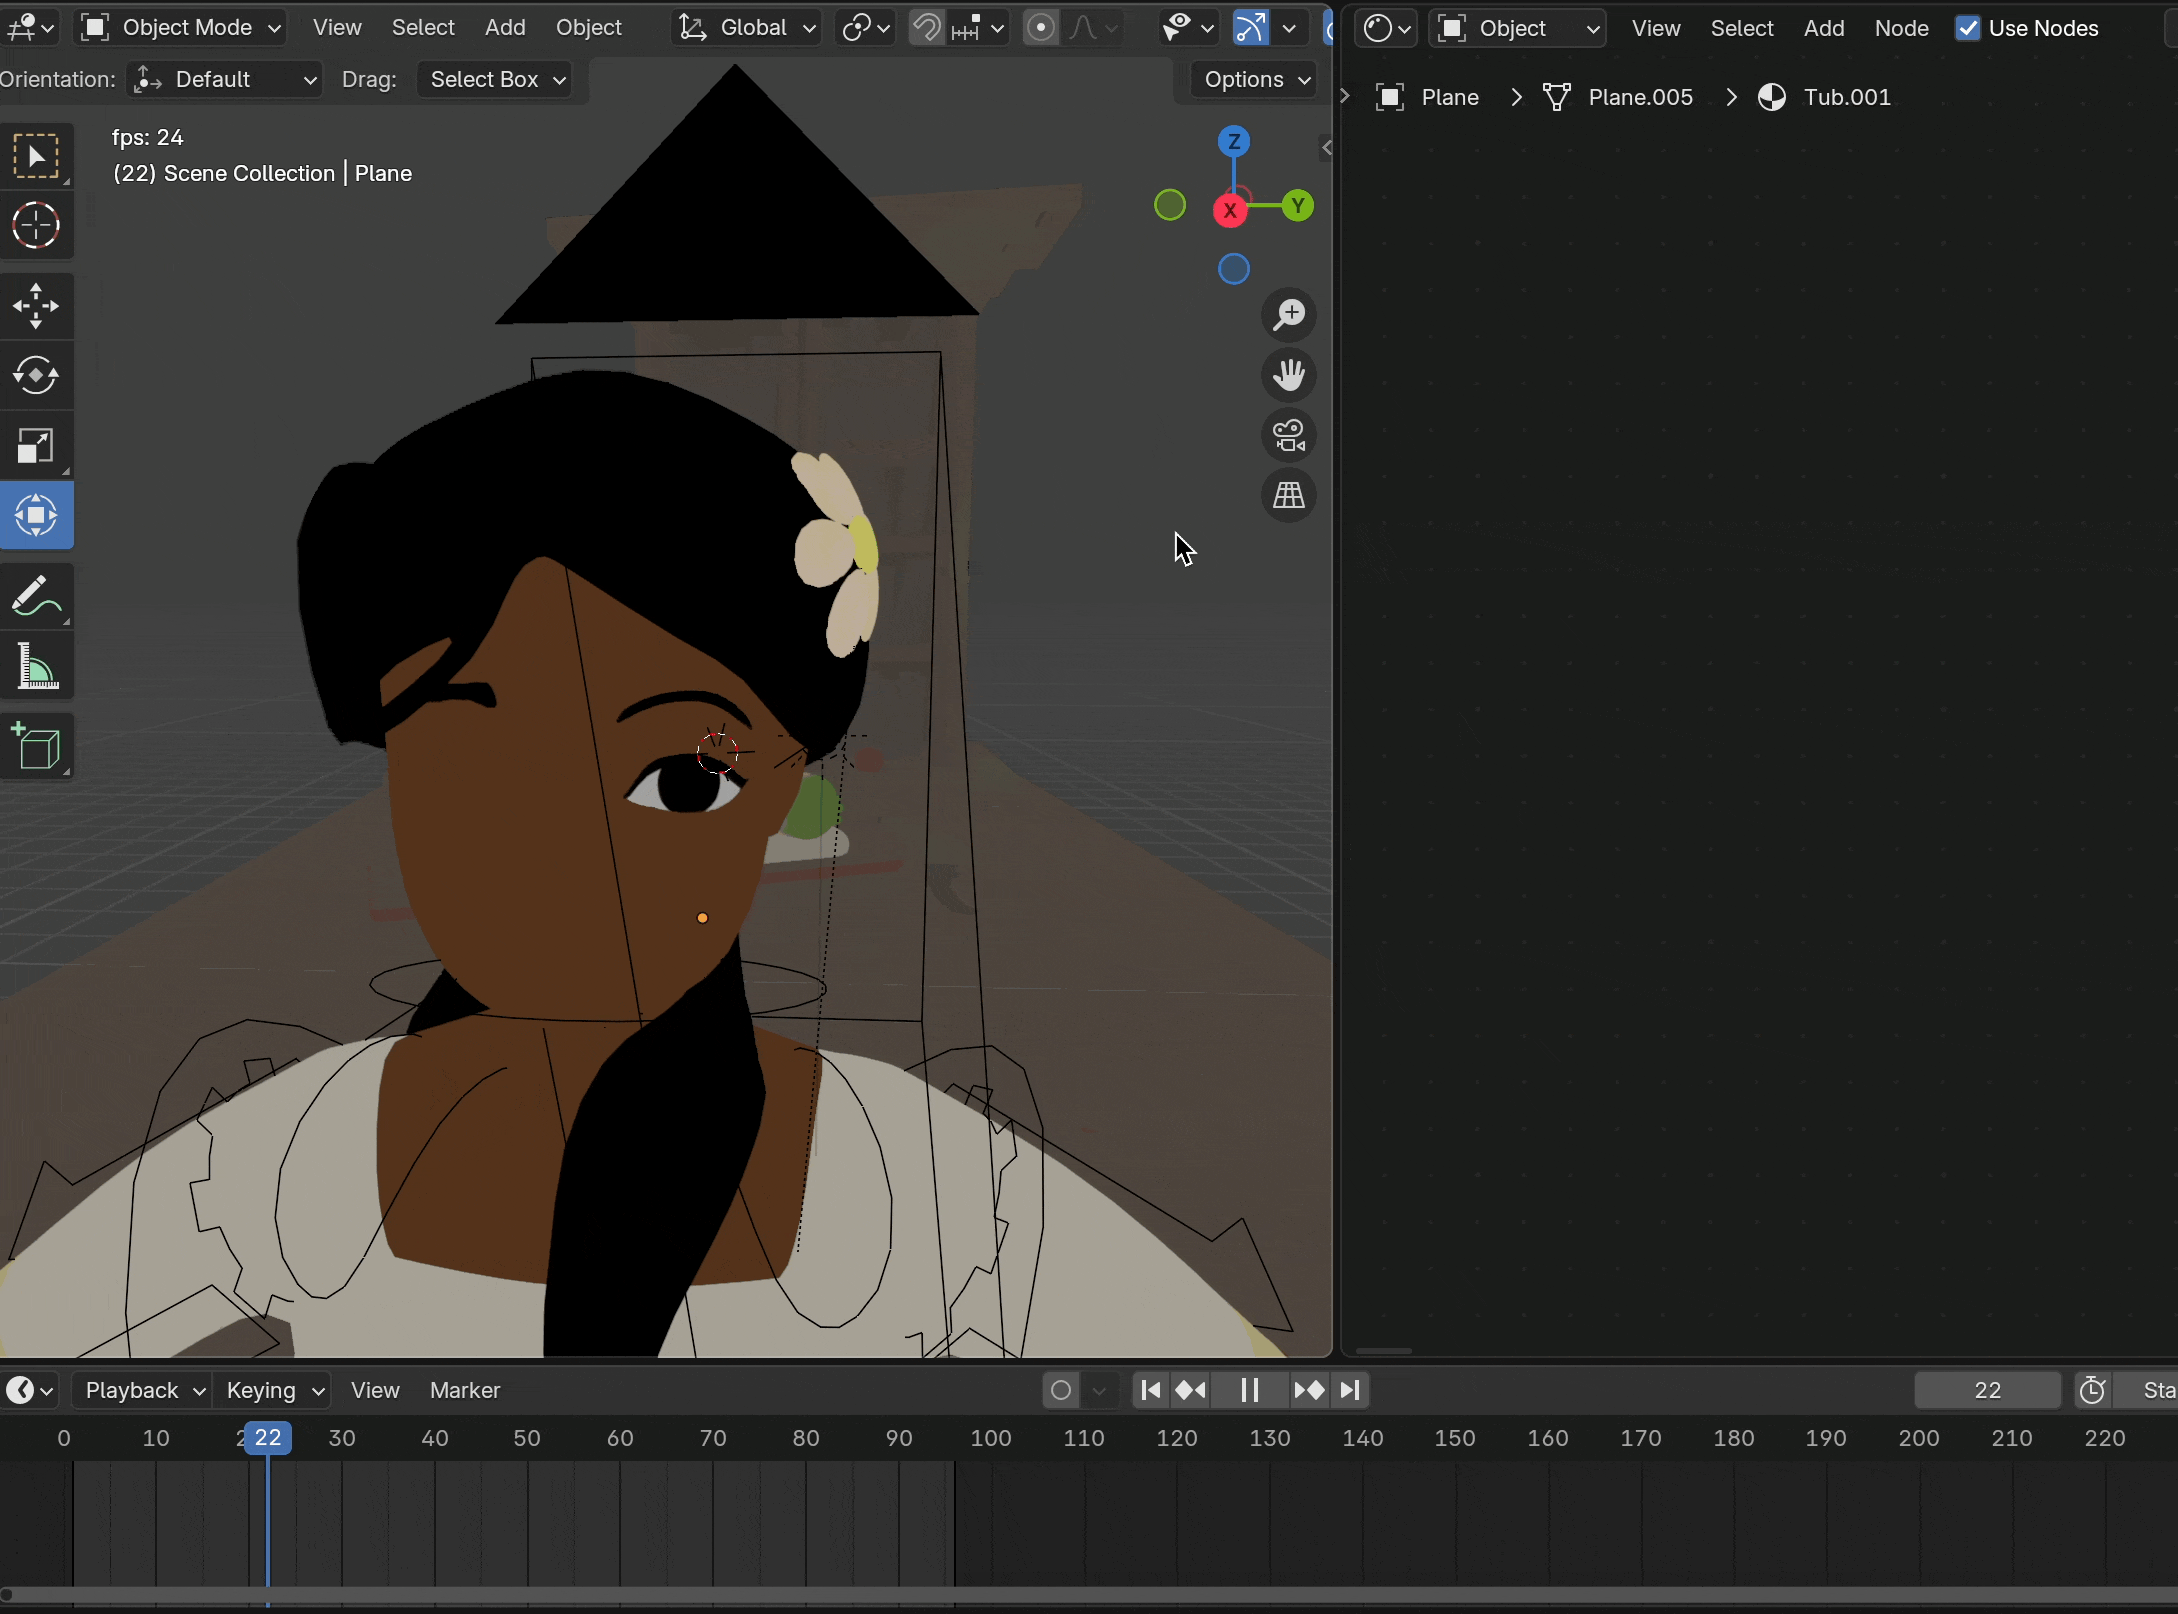
Task: Activate the Rotate tool
Action: click(x=36, y=376)
